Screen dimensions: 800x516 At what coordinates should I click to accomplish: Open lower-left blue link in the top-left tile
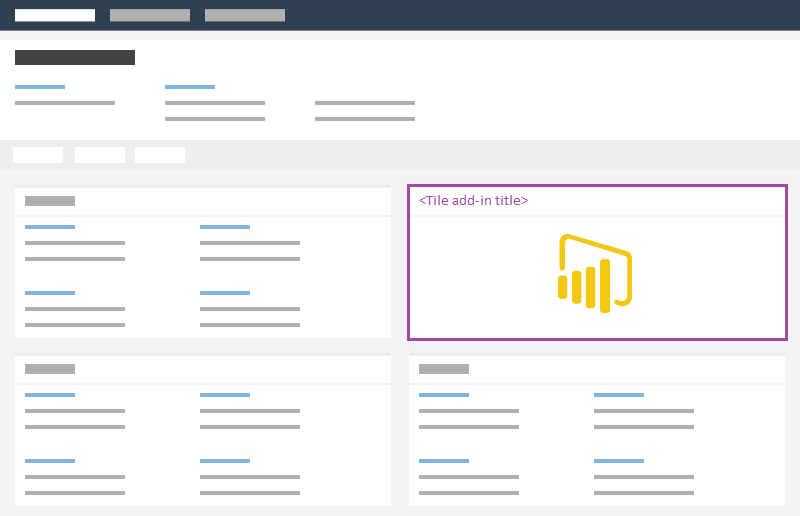click(x=50, y=293)
